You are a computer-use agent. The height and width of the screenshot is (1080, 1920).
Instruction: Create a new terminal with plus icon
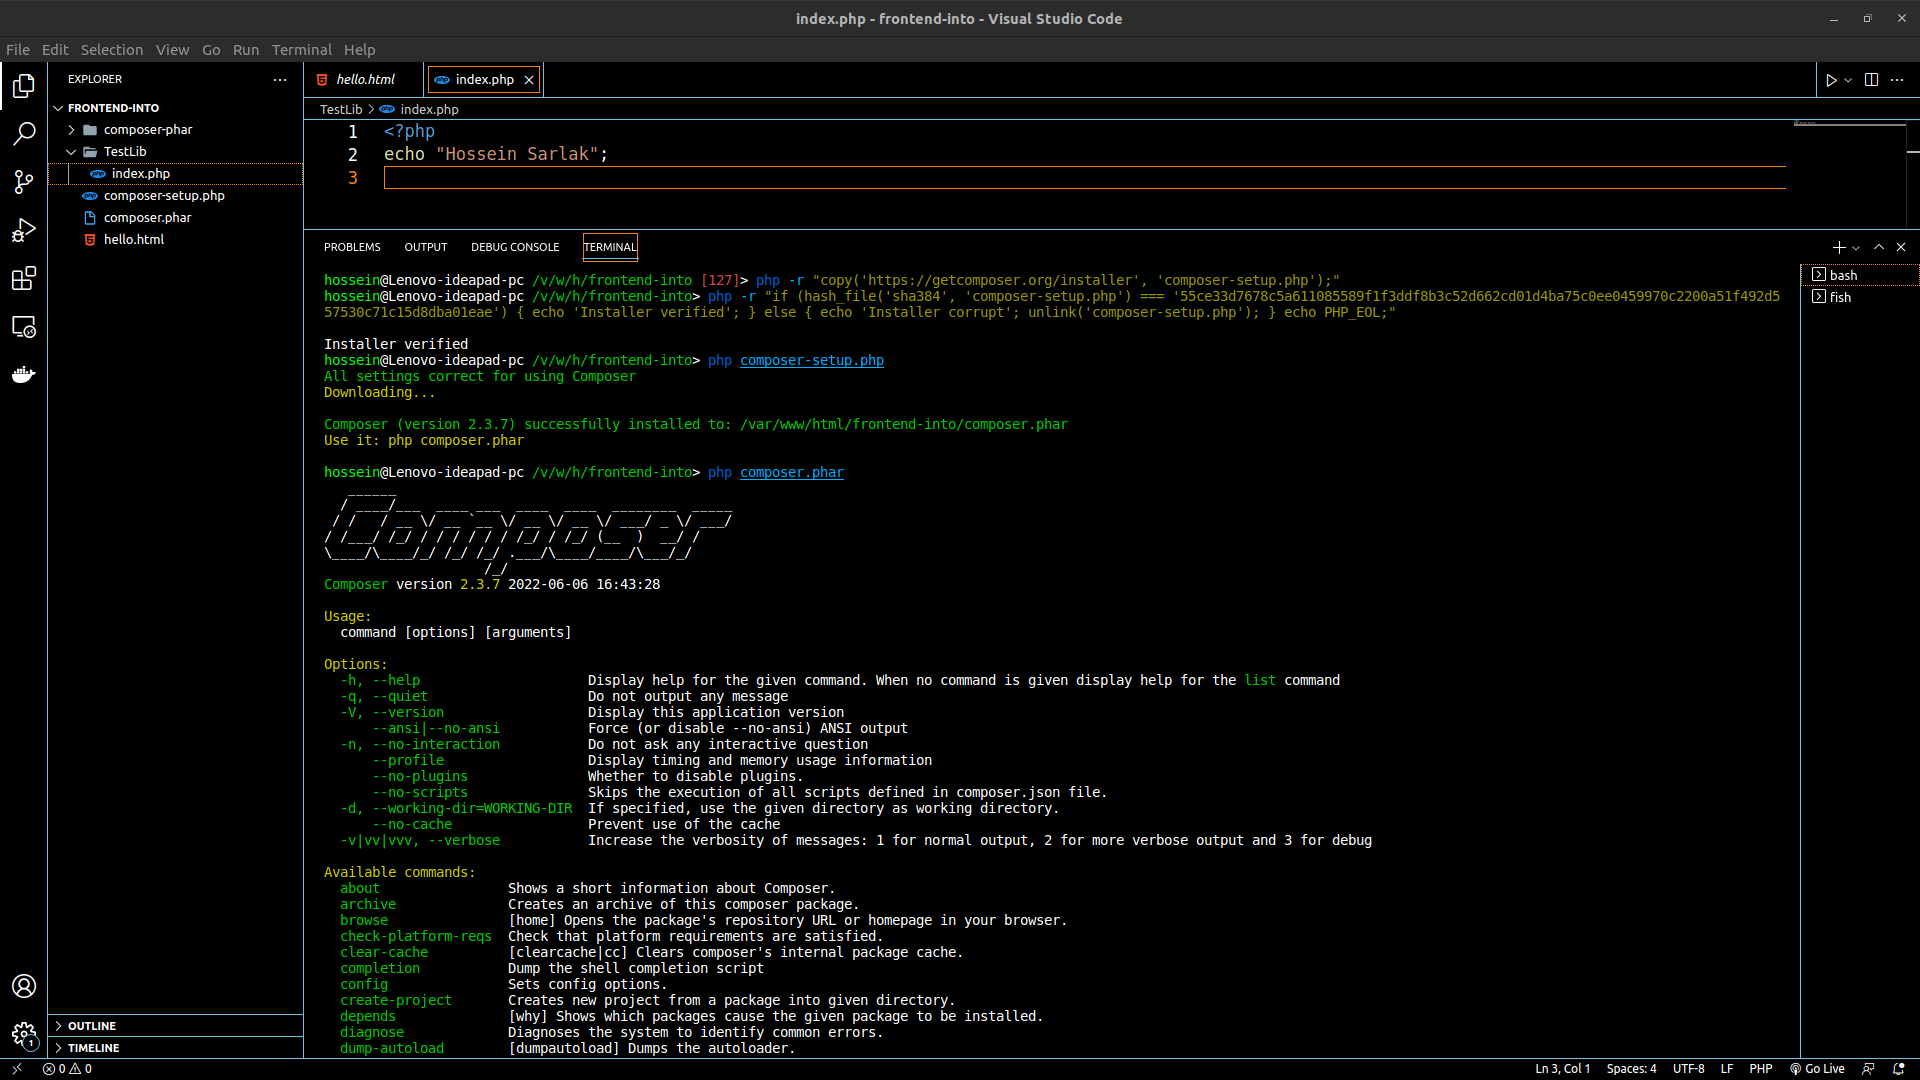click(1838, 247)
